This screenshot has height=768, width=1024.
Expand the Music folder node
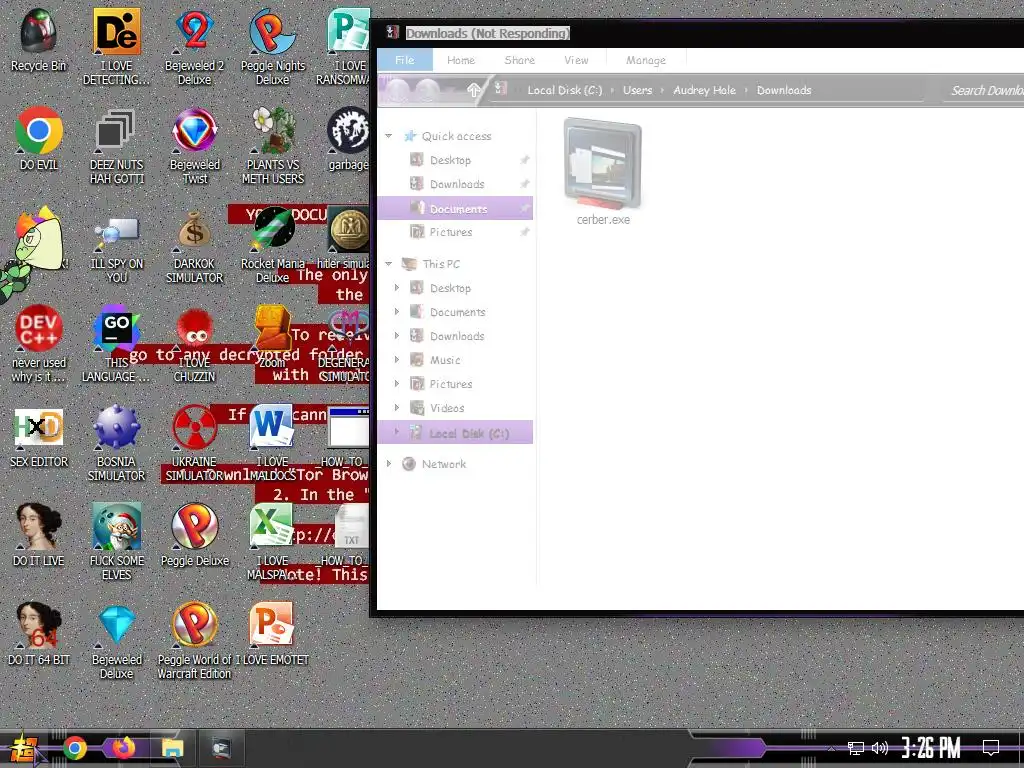point(396,360)
